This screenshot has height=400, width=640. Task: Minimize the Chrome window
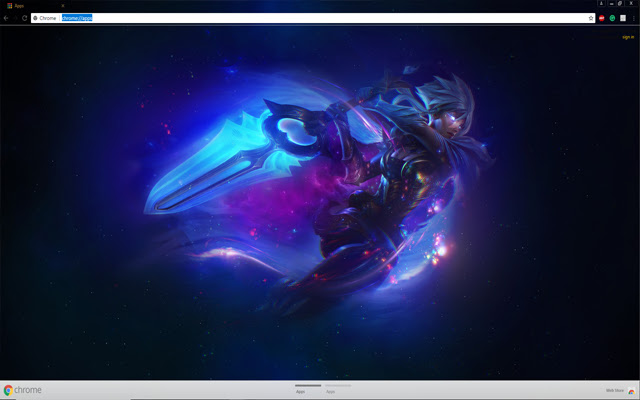611,3
